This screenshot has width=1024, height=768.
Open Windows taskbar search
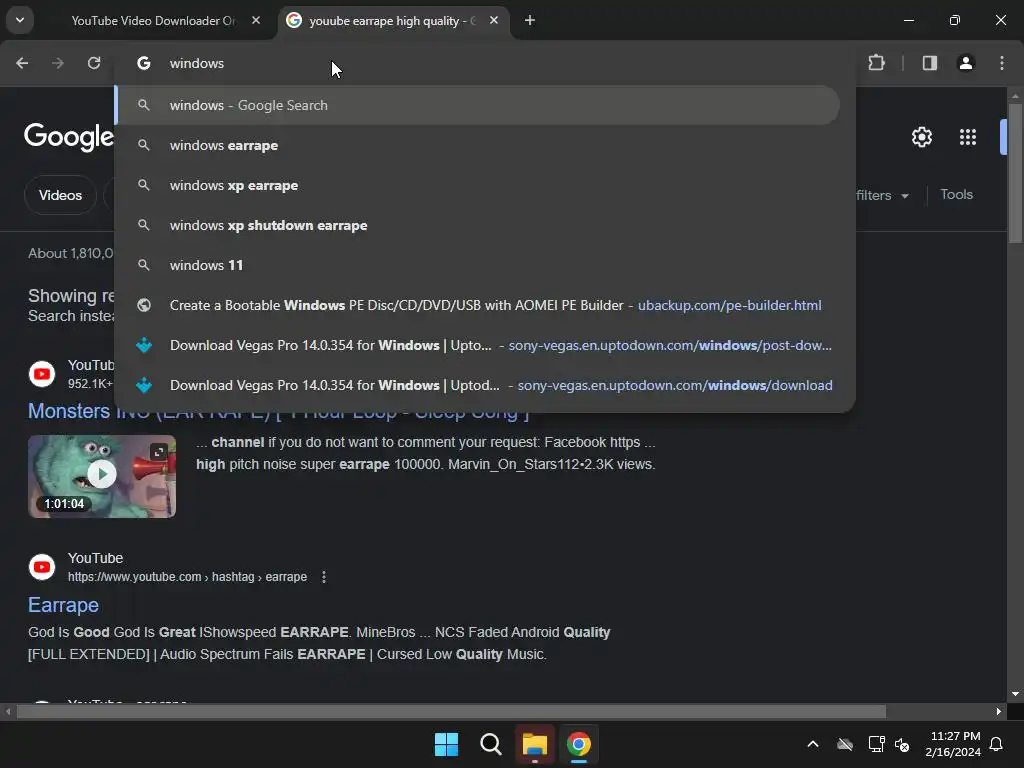pyautogui.click(x=490, y=744)
